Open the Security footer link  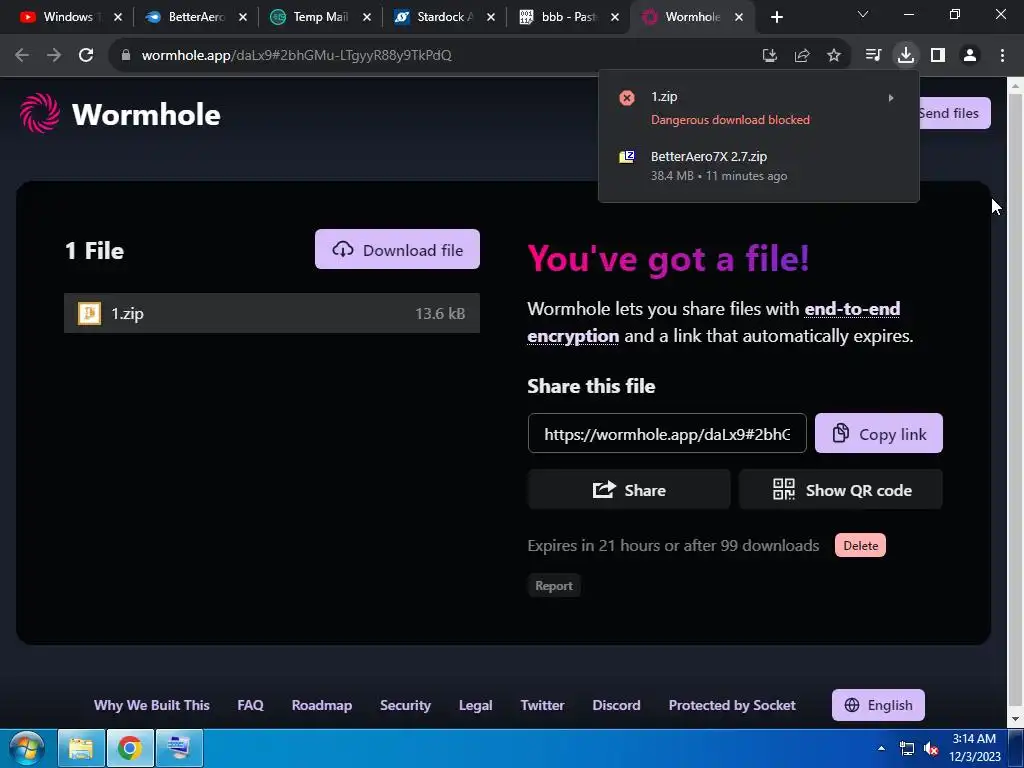click(406, 705)
